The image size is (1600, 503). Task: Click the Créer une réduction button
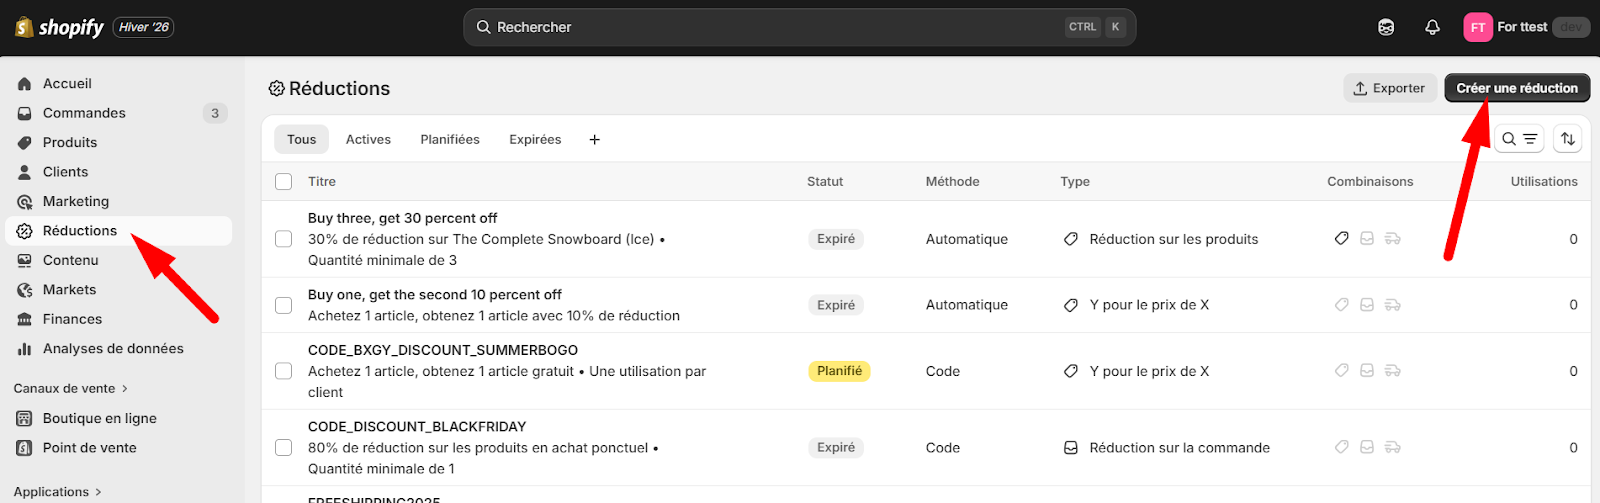(x=1517, y=88)
